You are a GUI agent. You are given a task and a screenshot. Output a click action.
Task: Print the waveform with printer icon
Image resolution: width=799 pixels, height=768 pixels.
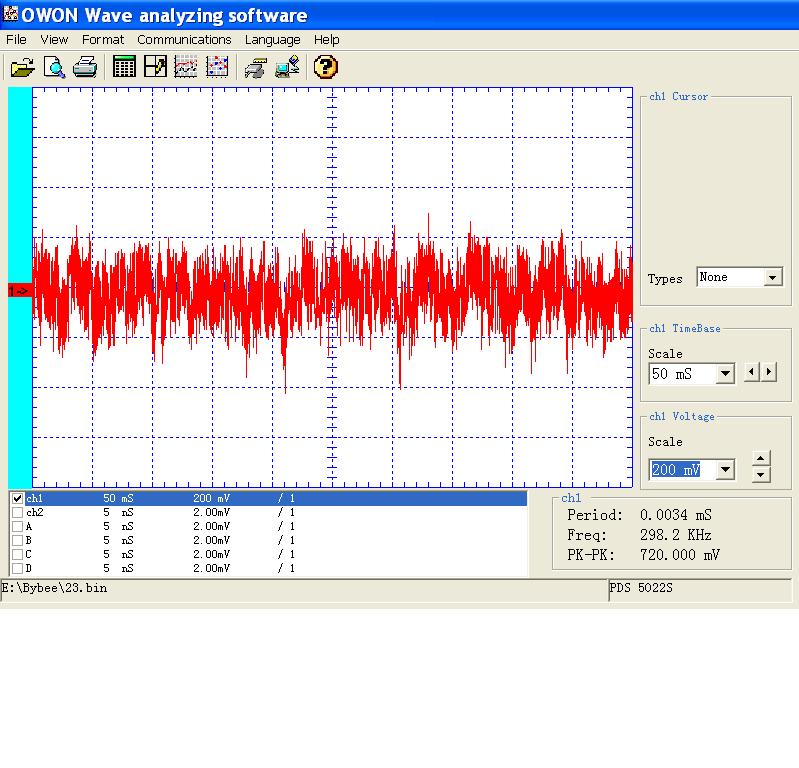85,67
